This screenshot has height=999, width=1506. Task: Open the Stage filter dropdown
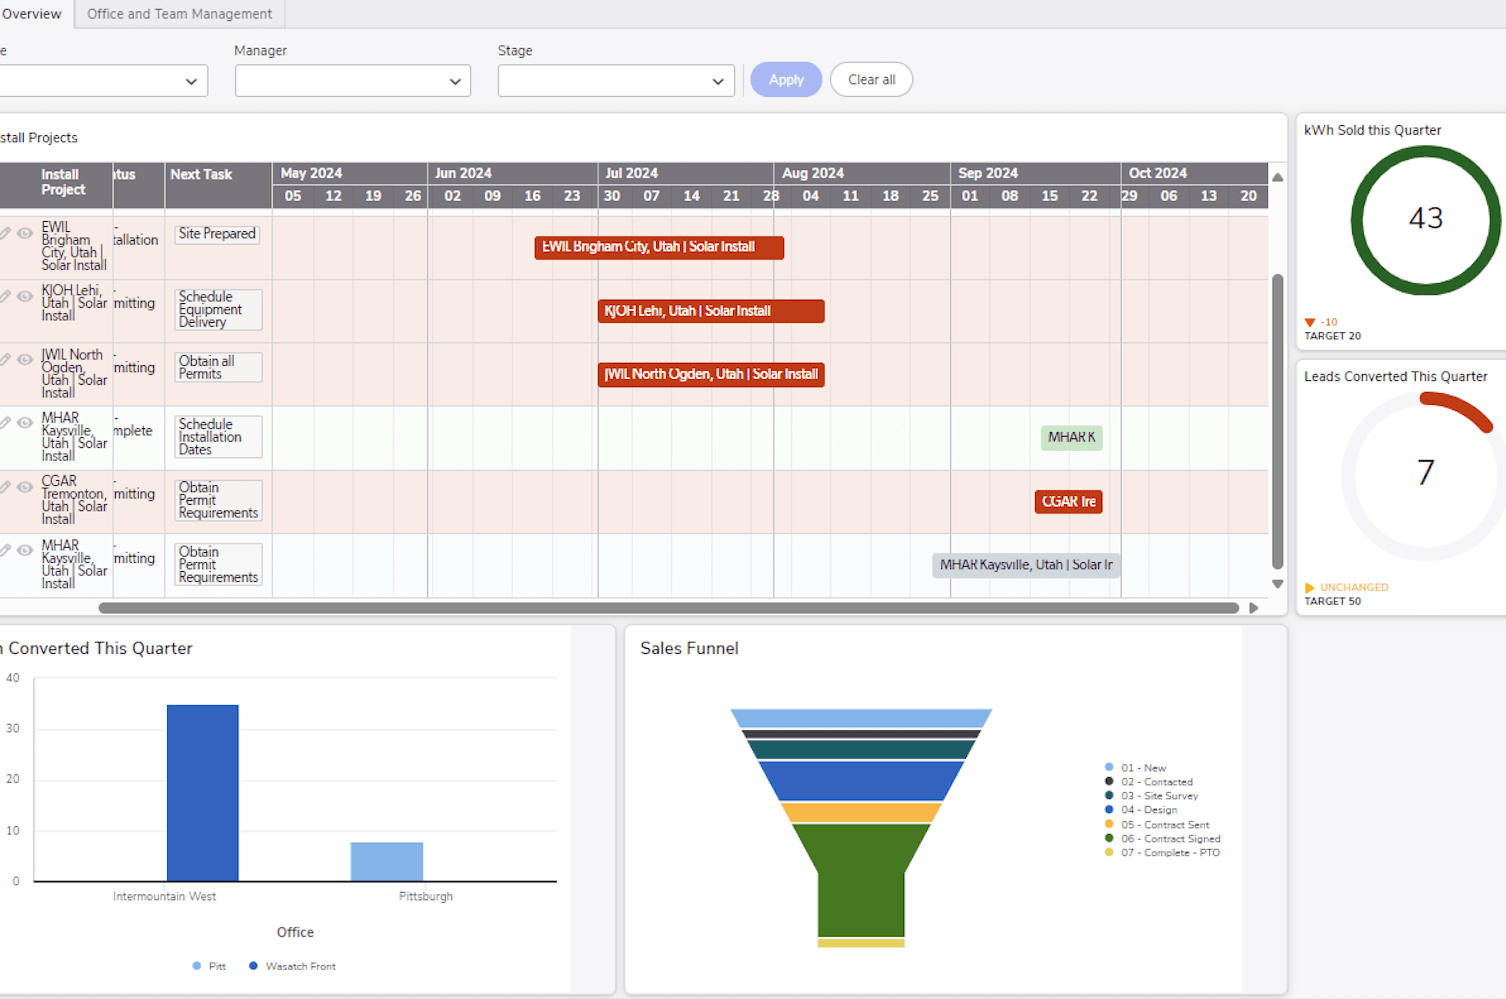pos(615,80)
